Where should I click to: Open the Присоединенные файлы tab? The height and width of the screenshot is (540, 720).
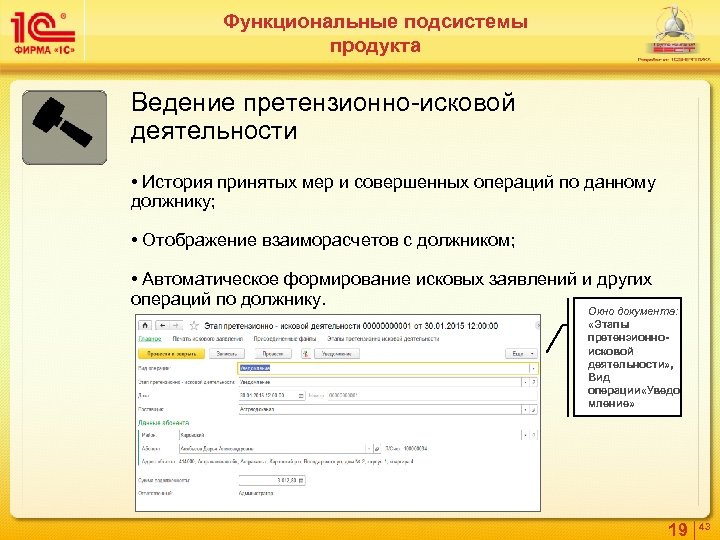(x=285, y=339)
